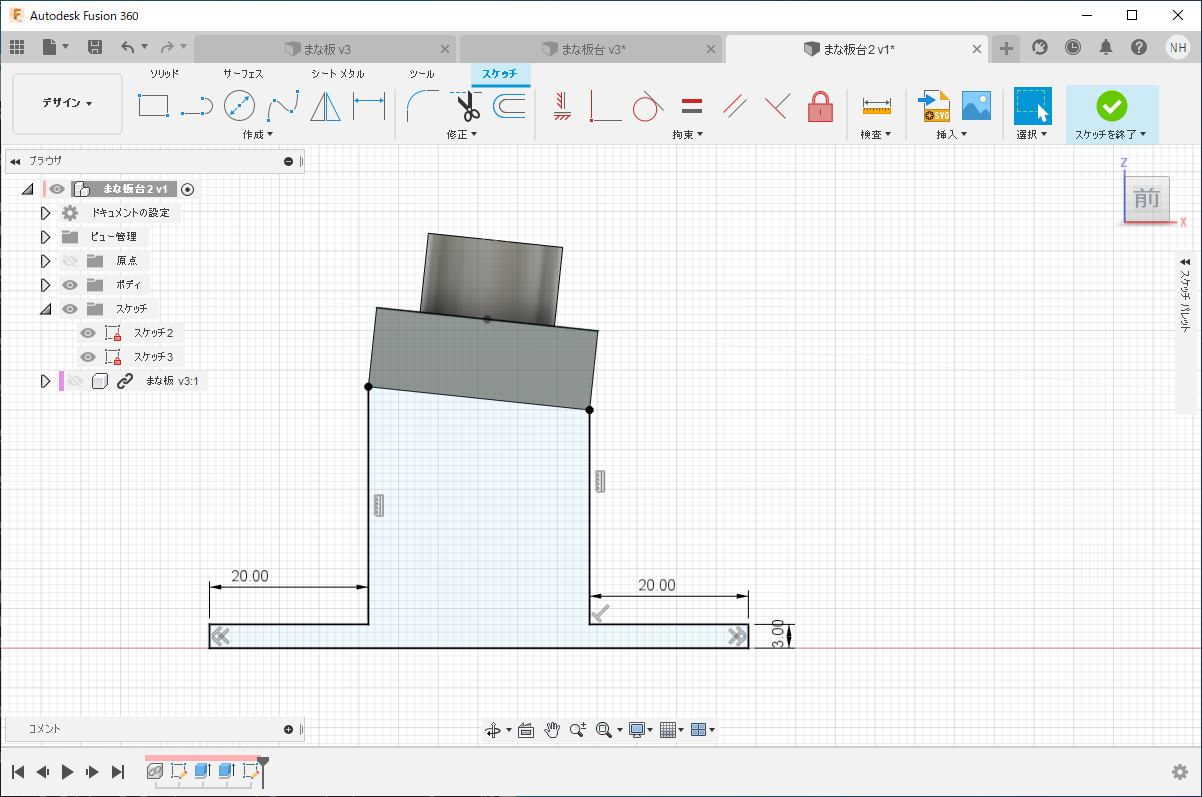
Task: Switch to the ソリッド ribbon tab
Action: pyautogui.click(x=164, y=74)
